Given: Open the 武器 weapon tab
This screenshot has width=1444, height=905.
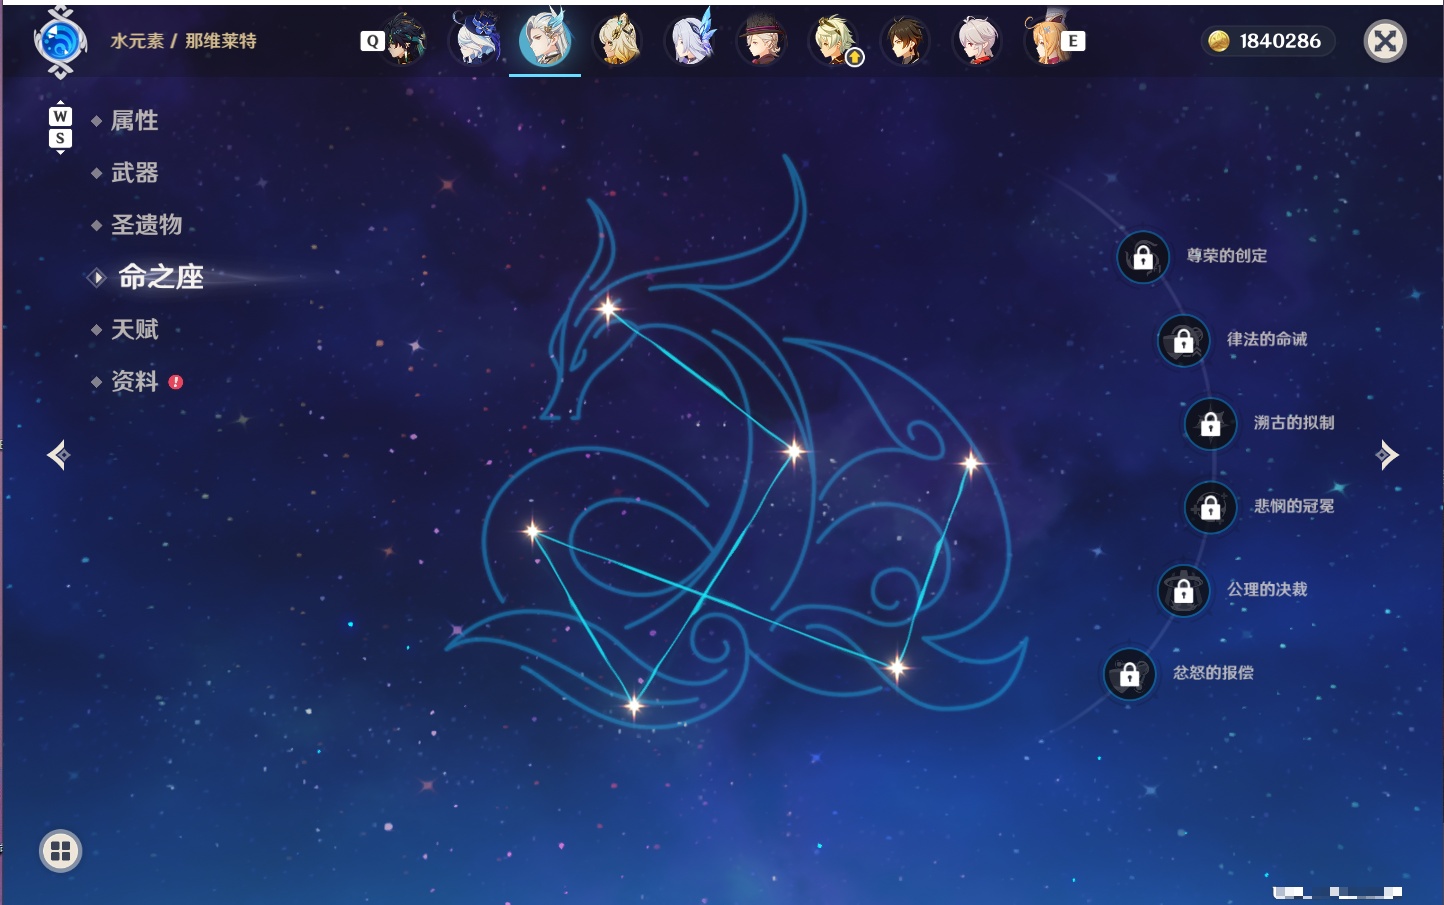Looking at the screenshot, I should point(134,173).
